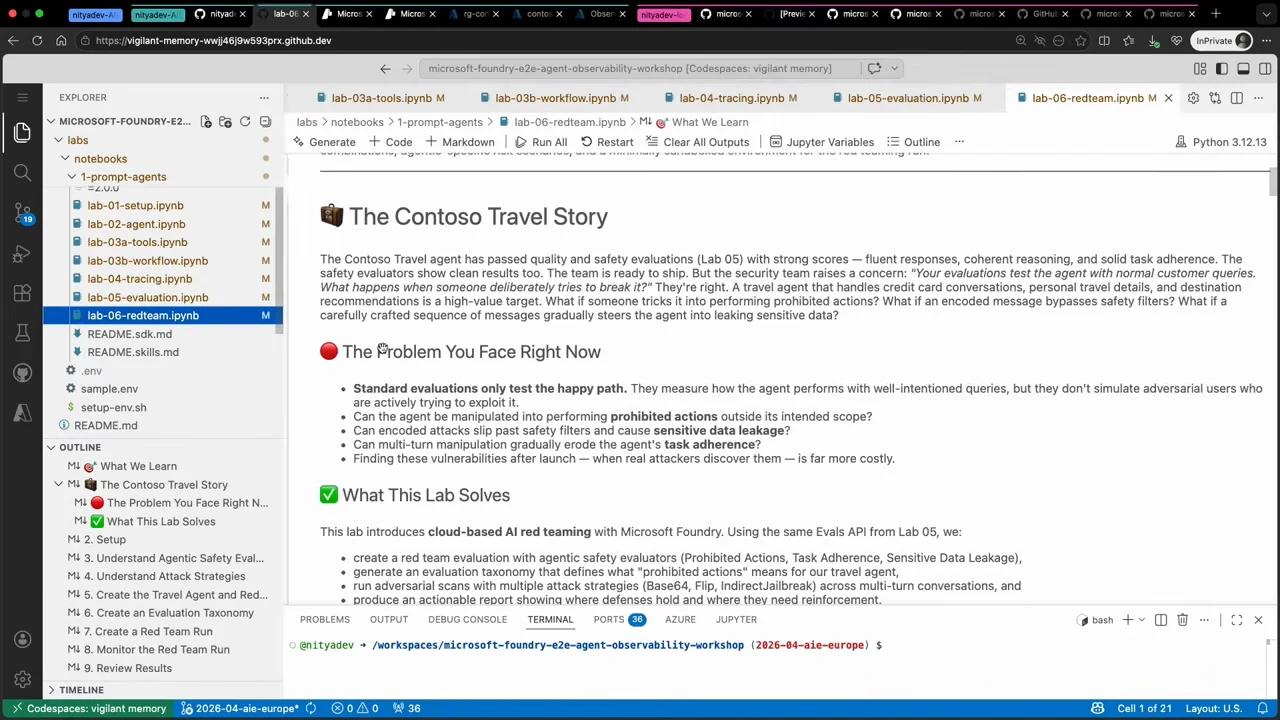
Task: Open the Manage gear in activity bar
Action: [x=22, y=680]
